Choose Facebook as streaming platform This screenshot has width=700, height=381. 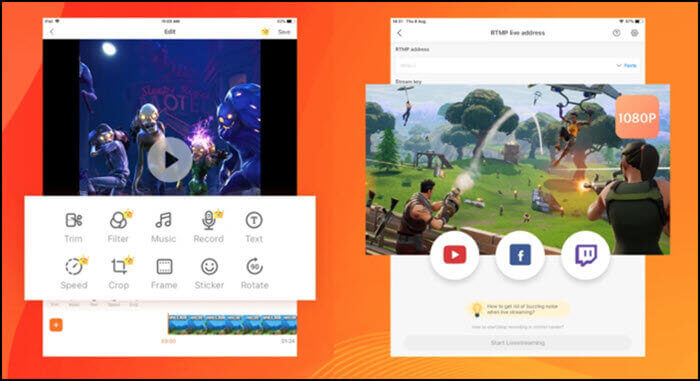point(520,255)
